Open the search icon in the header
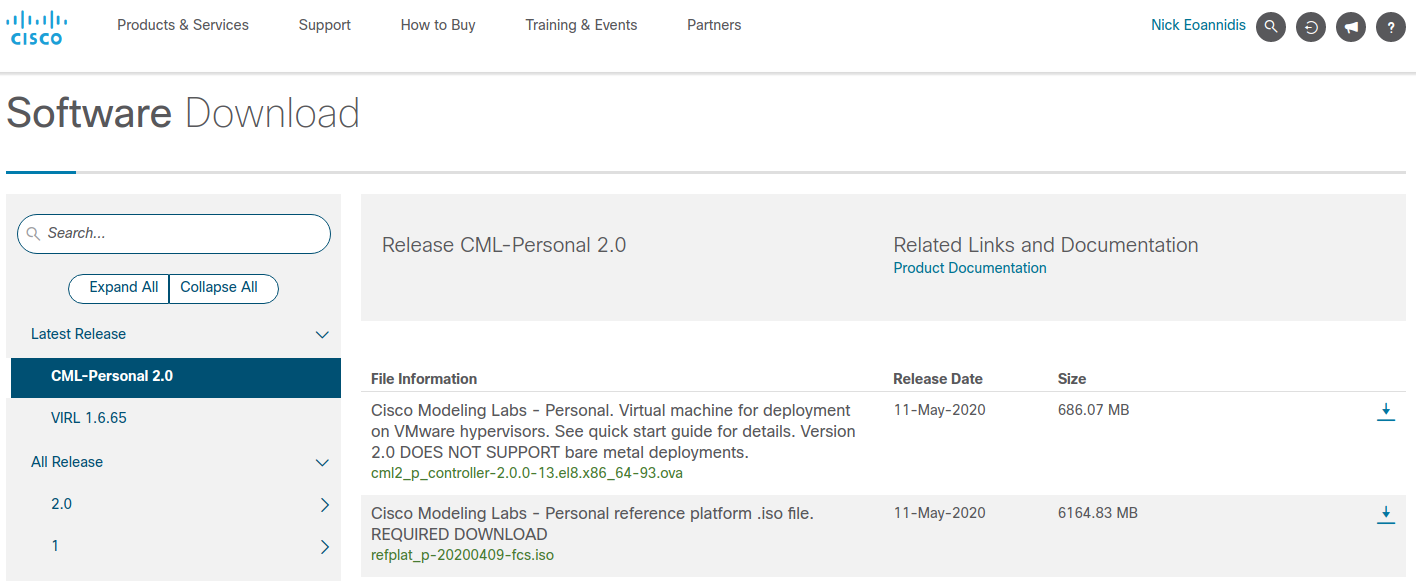1416x581 pixels. [1270, 26]
